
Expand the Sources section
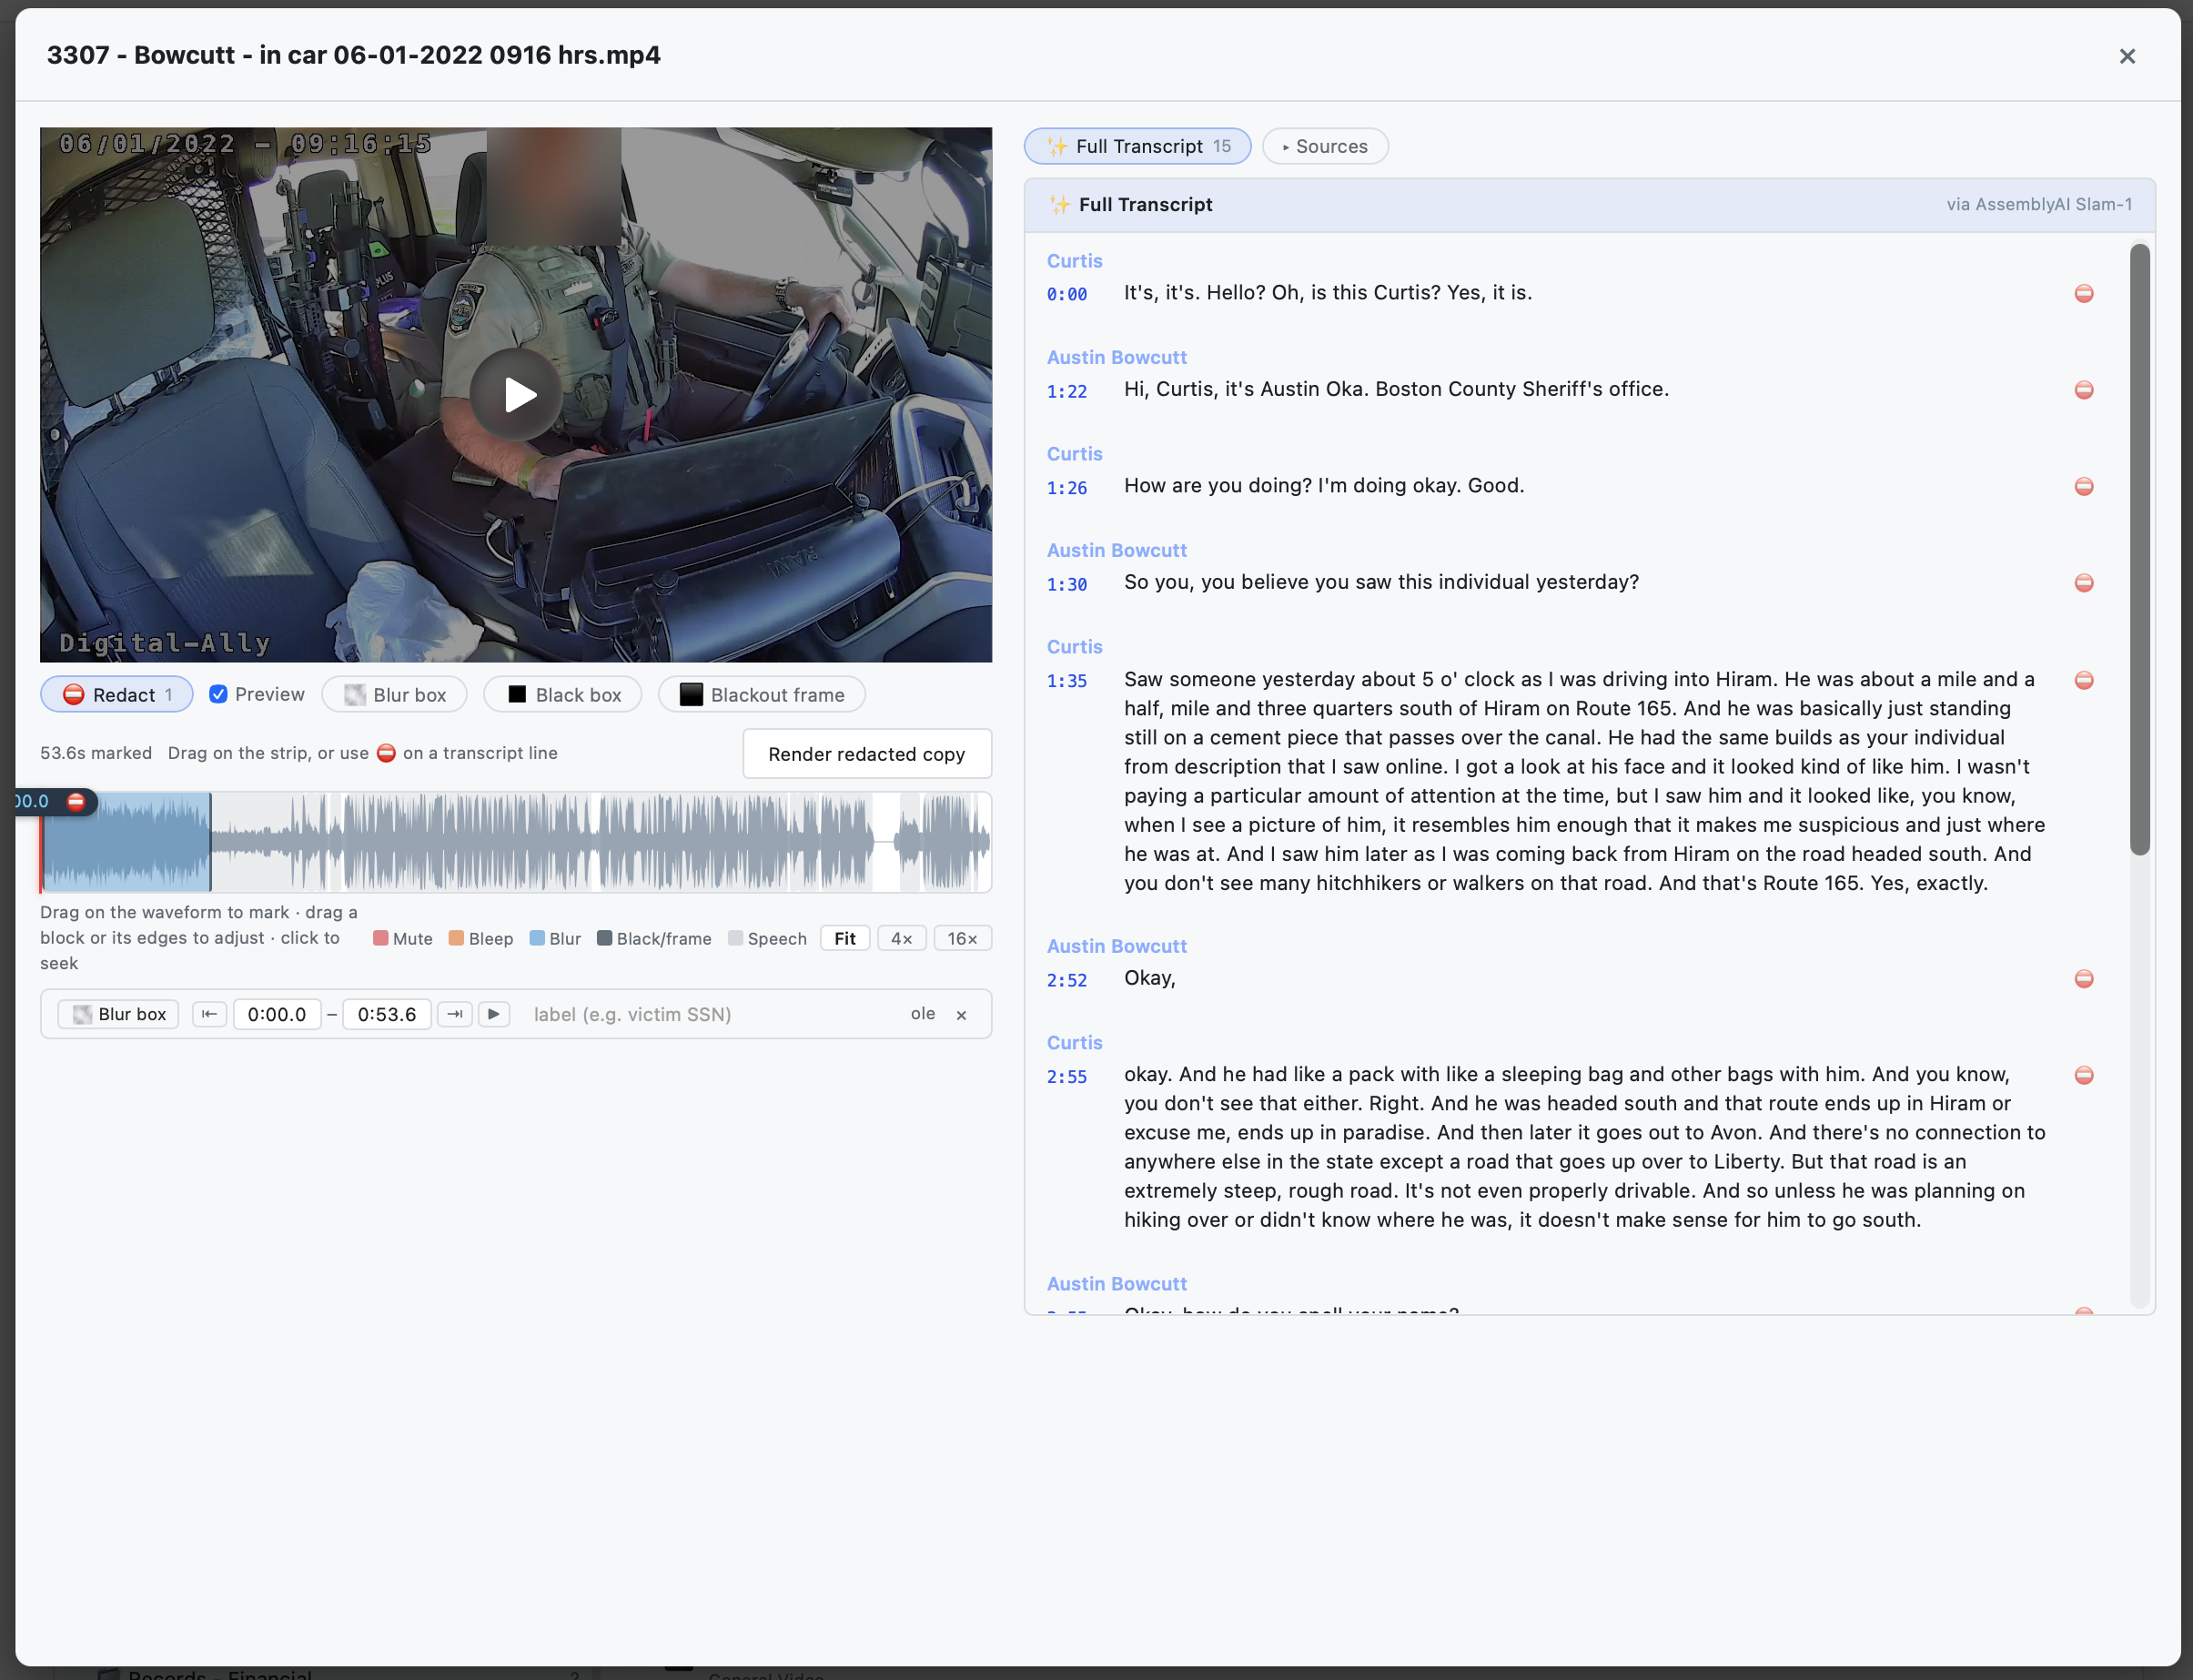coord(1325,146)
